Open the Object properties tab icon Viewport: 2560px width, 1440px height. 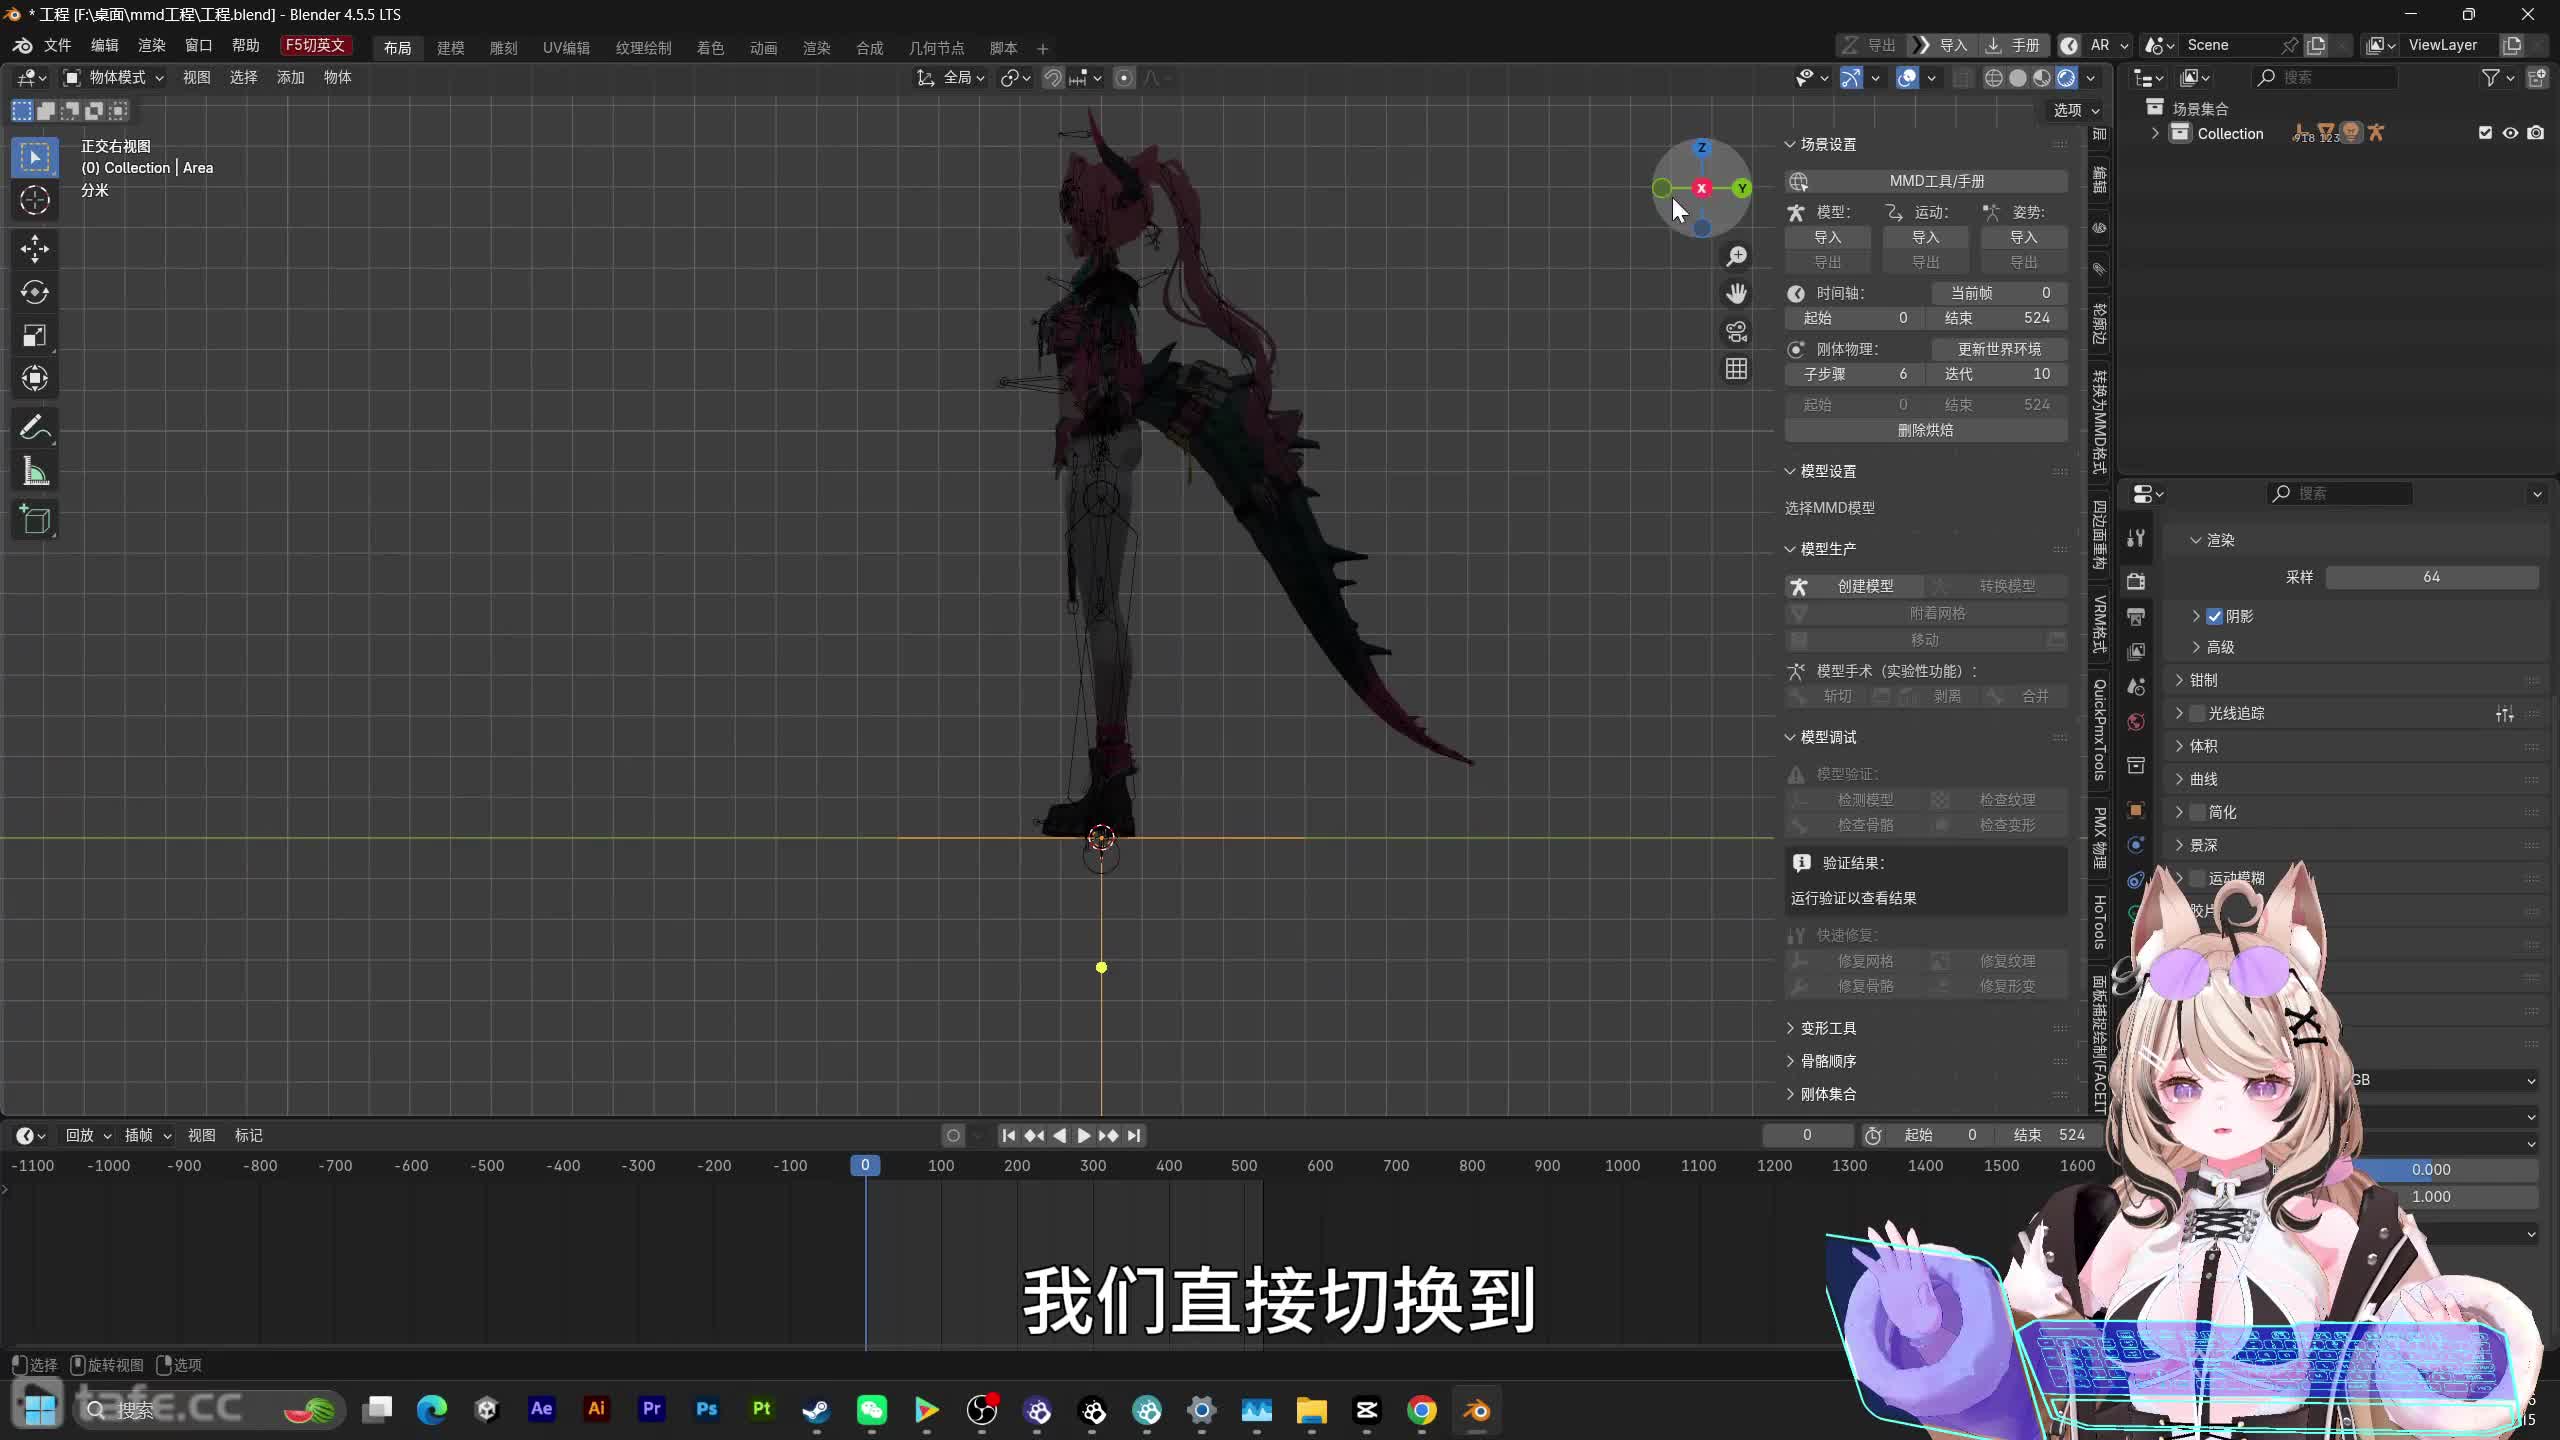click(x=2136, y=810)
